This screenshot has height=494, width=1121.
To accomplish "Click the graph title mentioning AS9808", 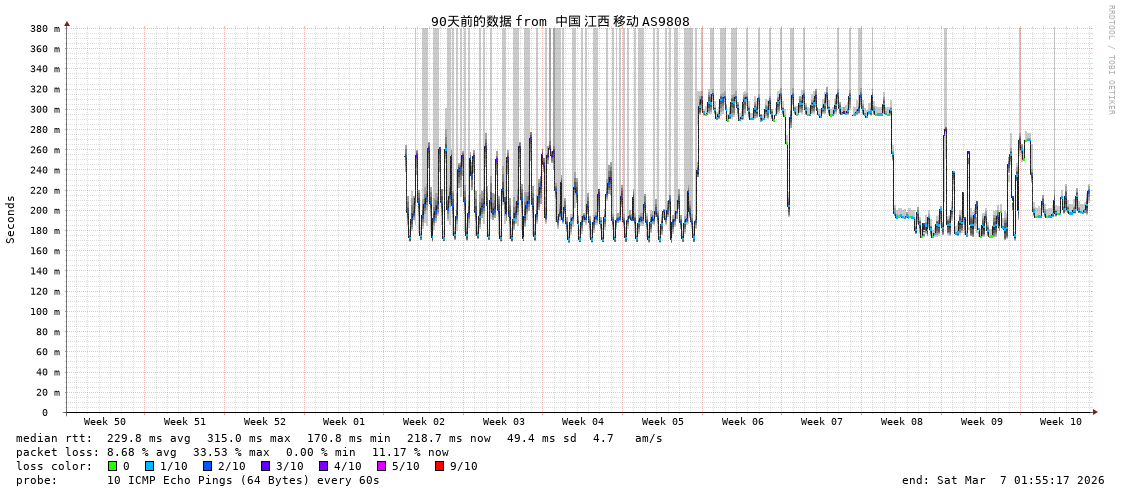I will tap(560, 21).
